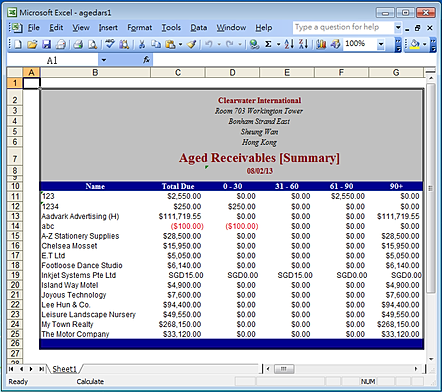Select column G header
The height and width of the screenshot is (392, 442).
coord(396,72)
